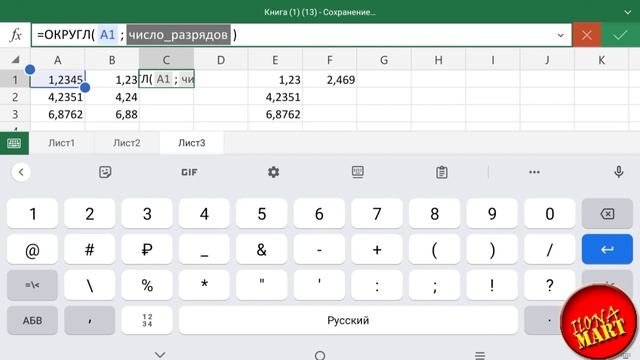Viewport: 640px width, 360px height.
Task: Tap the closing parenthesis key
Action: tap(492, 249)
